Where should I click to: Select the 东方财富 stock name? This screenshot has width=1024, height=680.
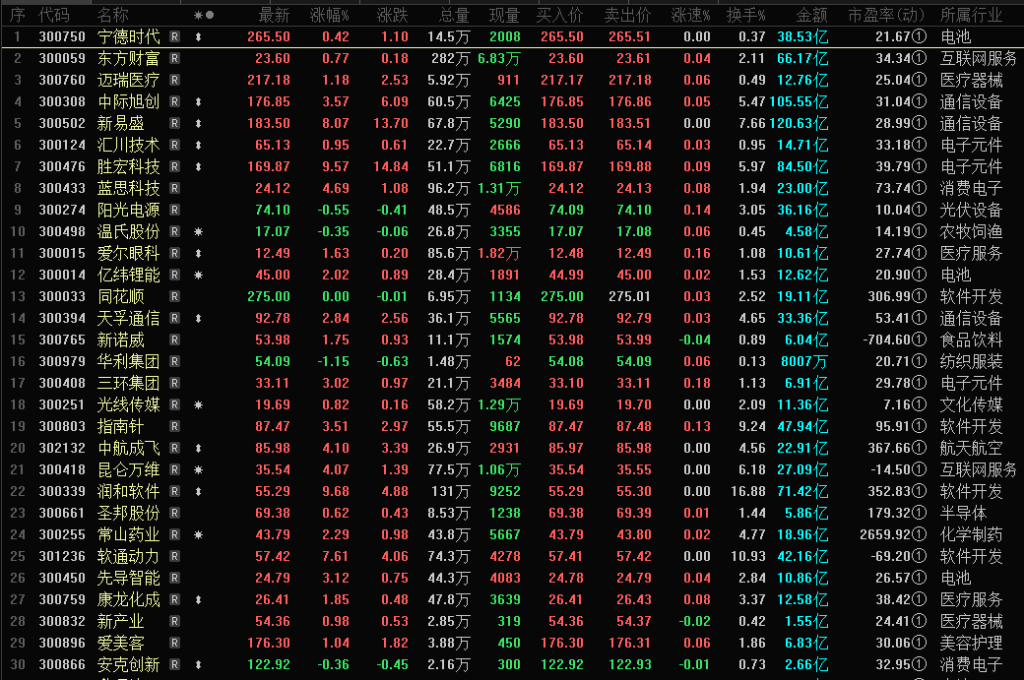(129, 59)
